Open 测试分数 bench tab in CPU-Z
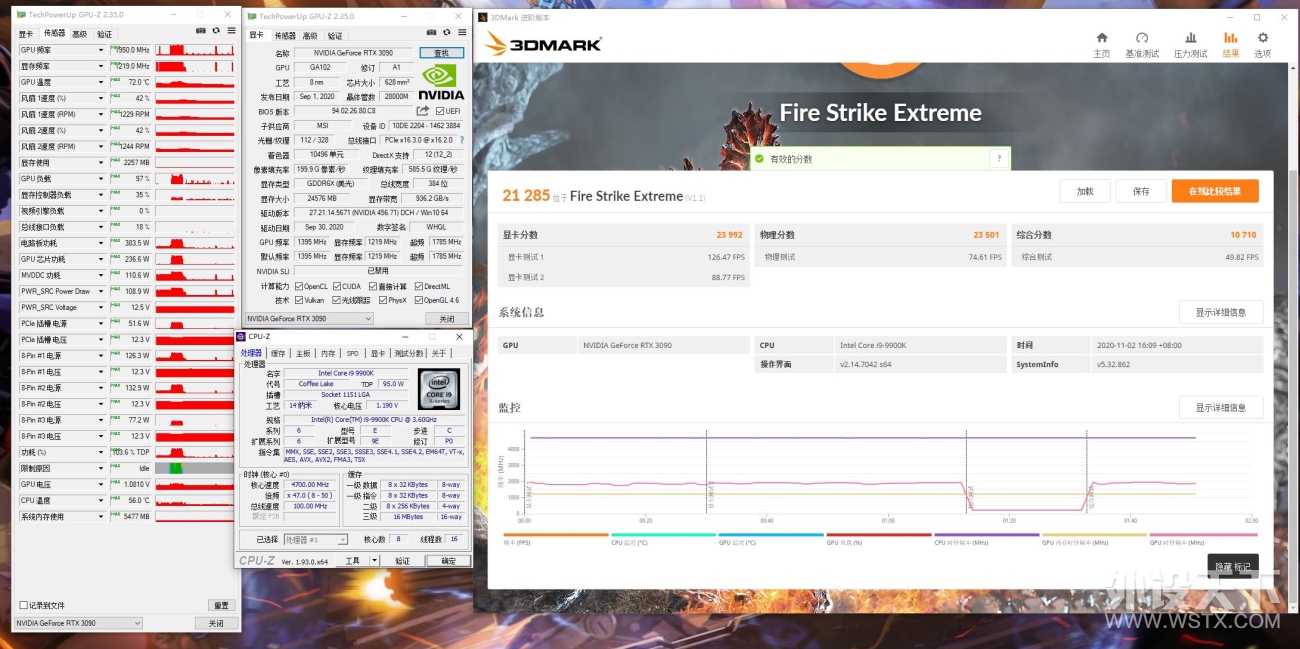This screenshot has height=649, width=1300. pos(407,353)
